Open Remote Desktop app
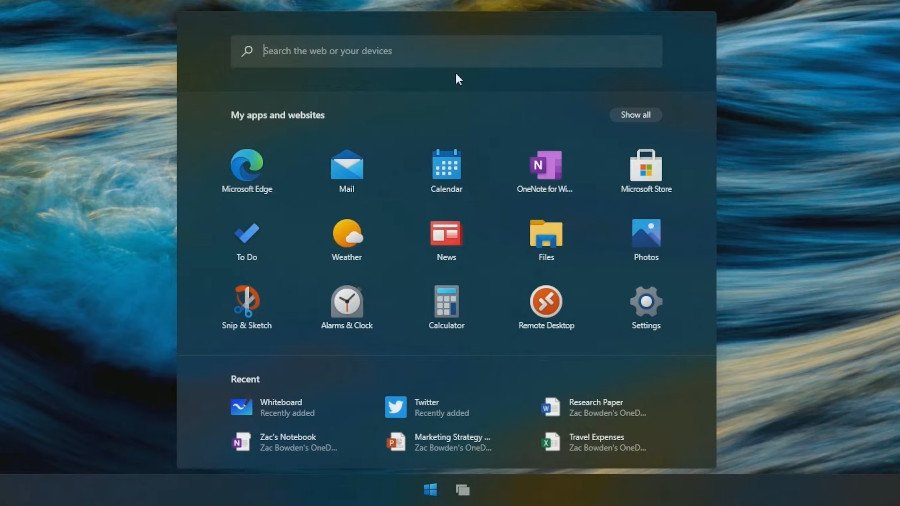900x506 pixels. (x=546, y=302)
